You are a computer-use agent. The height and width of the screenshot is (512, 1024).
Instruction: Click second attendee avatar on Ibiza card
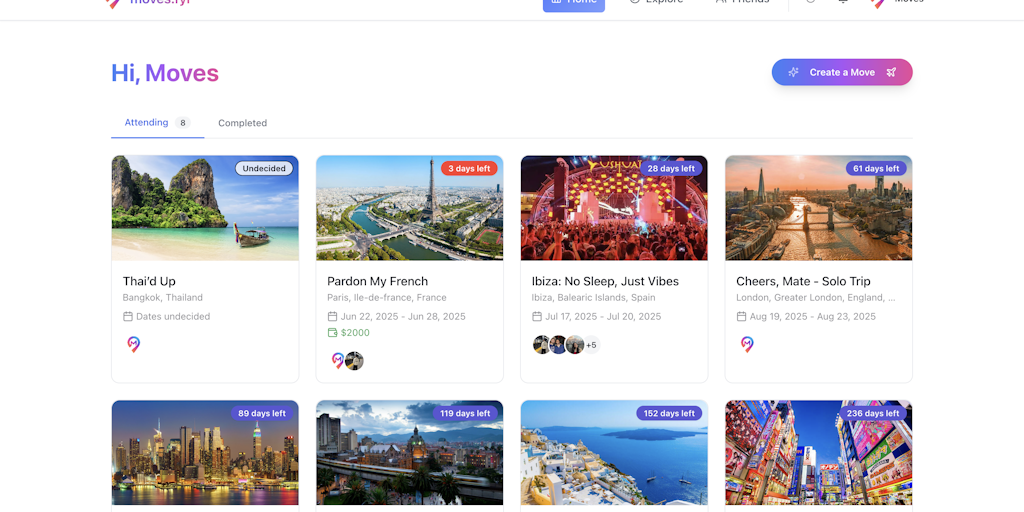[x=558, y=345]
